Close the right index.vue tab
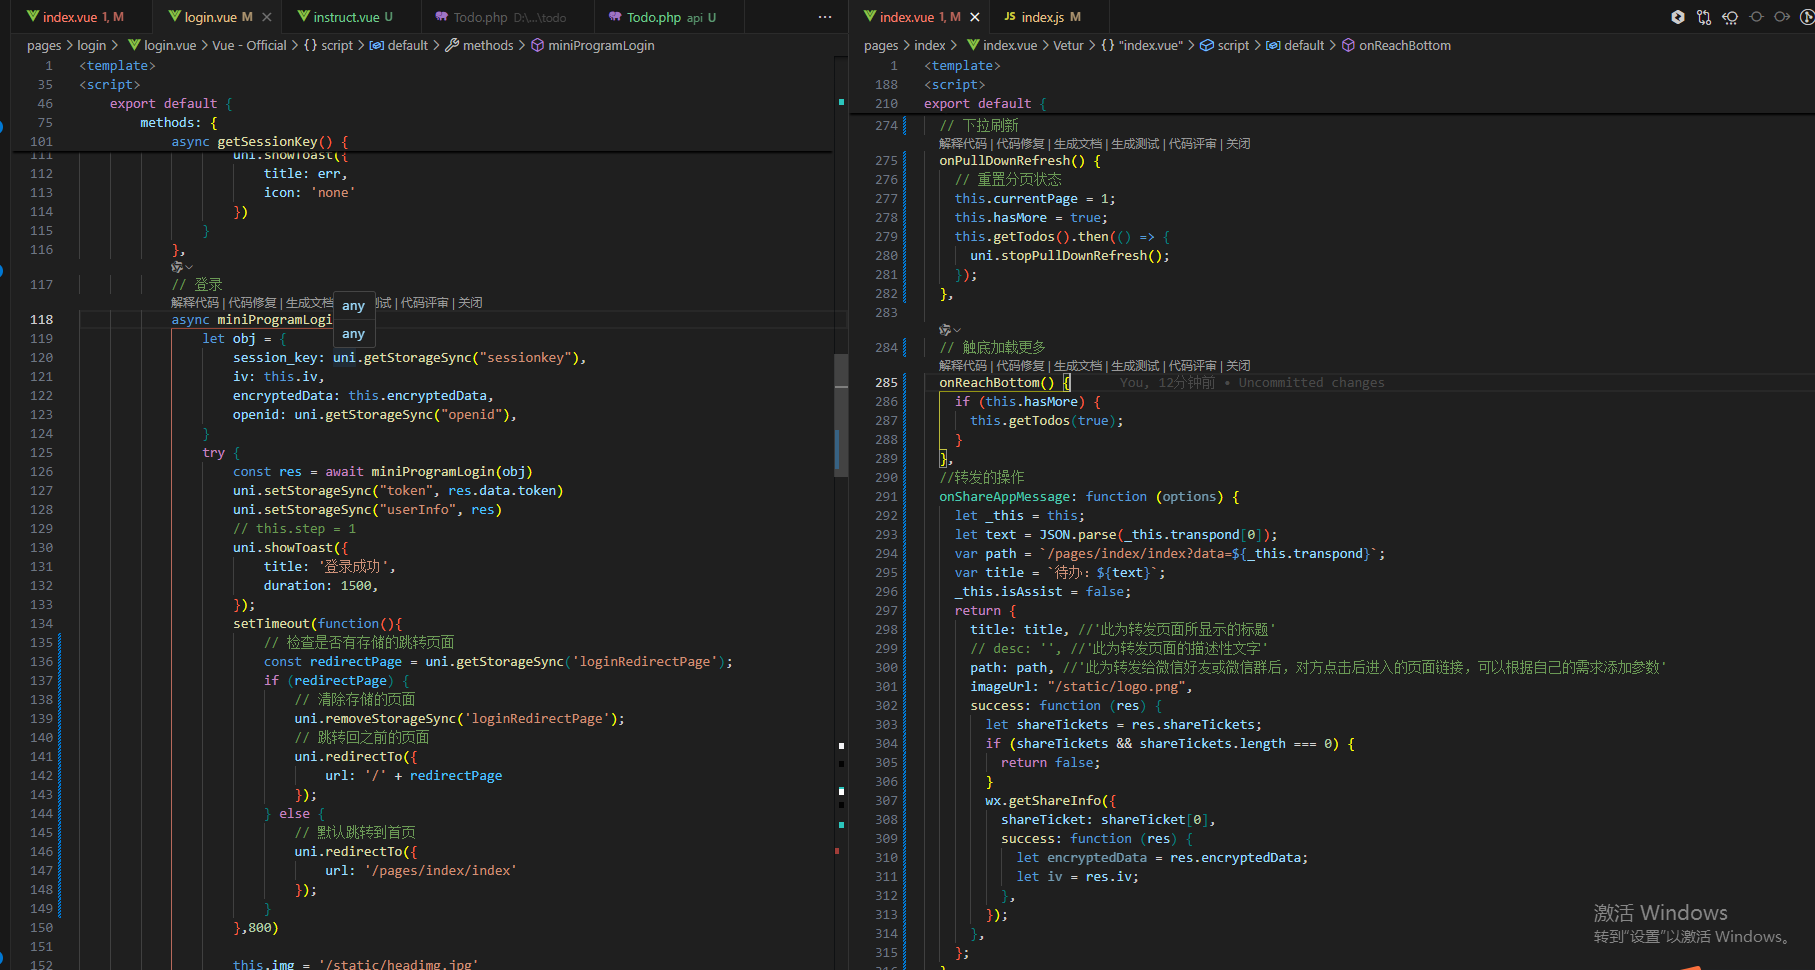1815x970 pixels. click(x=975, y=17)
